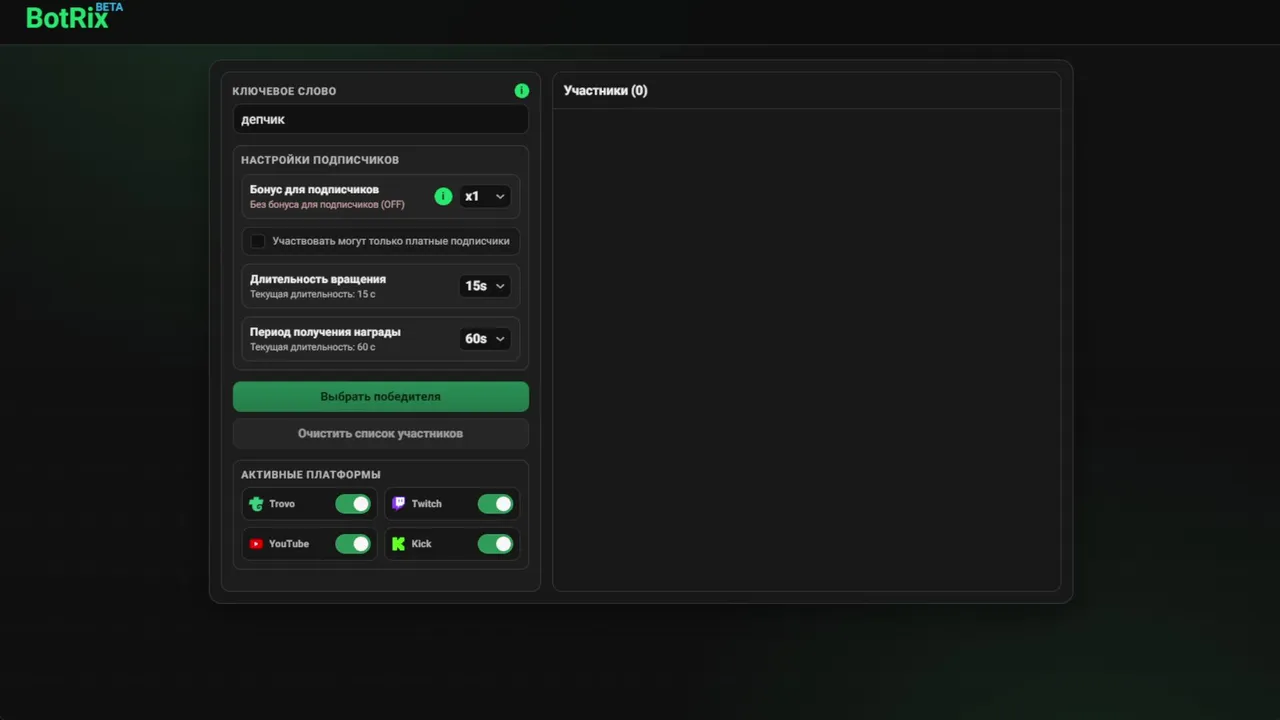The width and height of the screenshot is (1280, 720).
Task: Focus the keyword field containing депчик
Action: click(x=380, y=119)
